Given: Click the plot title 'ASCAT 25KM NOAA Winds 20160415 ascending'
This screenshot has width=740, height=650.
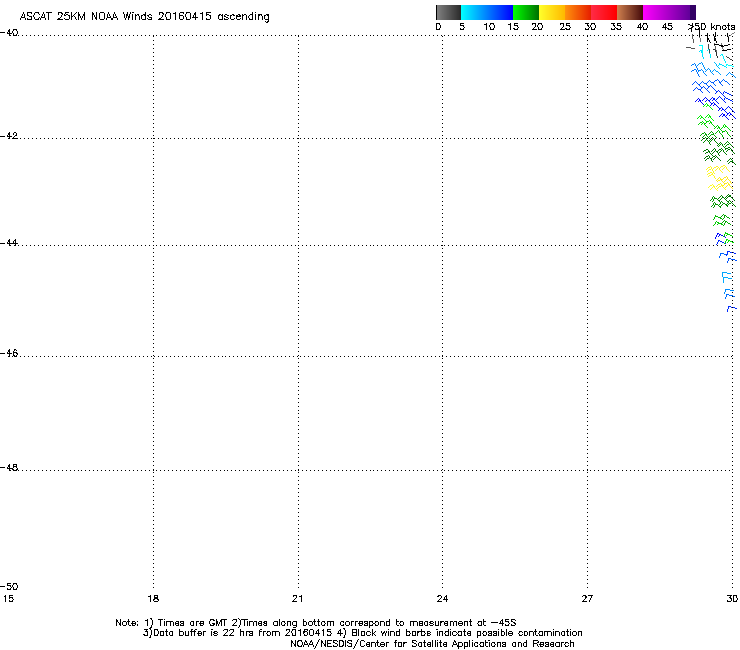Looking at the screenshot, I should point(144,17).
